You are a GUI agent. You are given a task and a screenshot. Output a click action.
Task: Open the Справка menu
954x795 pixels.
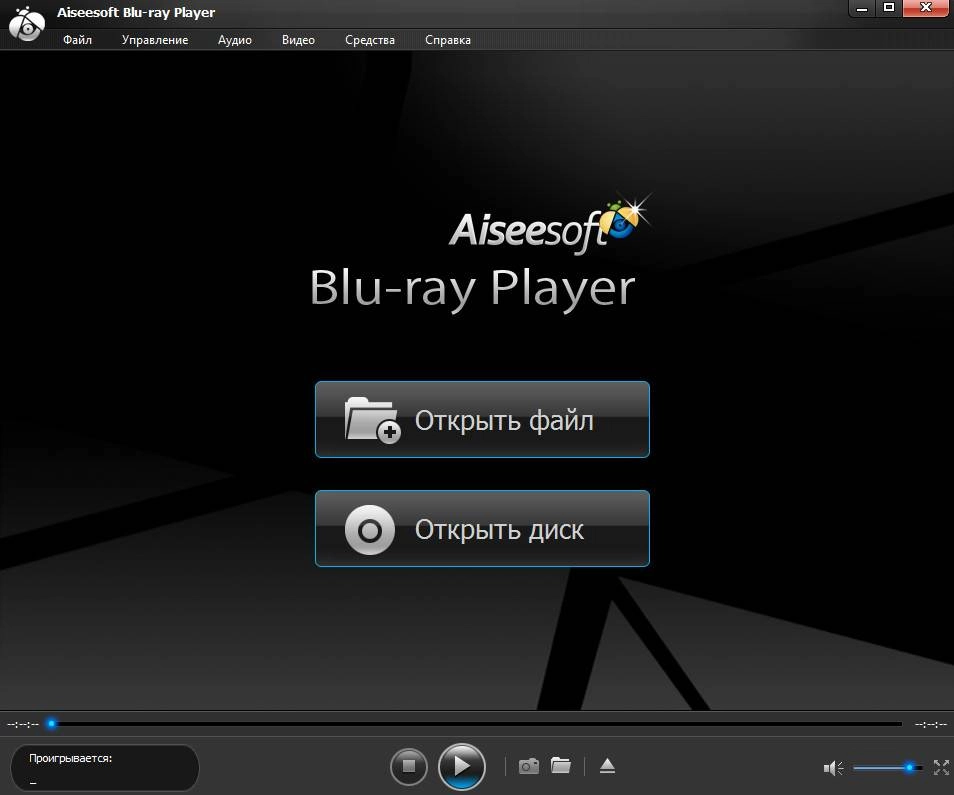(x=448, y=40)
